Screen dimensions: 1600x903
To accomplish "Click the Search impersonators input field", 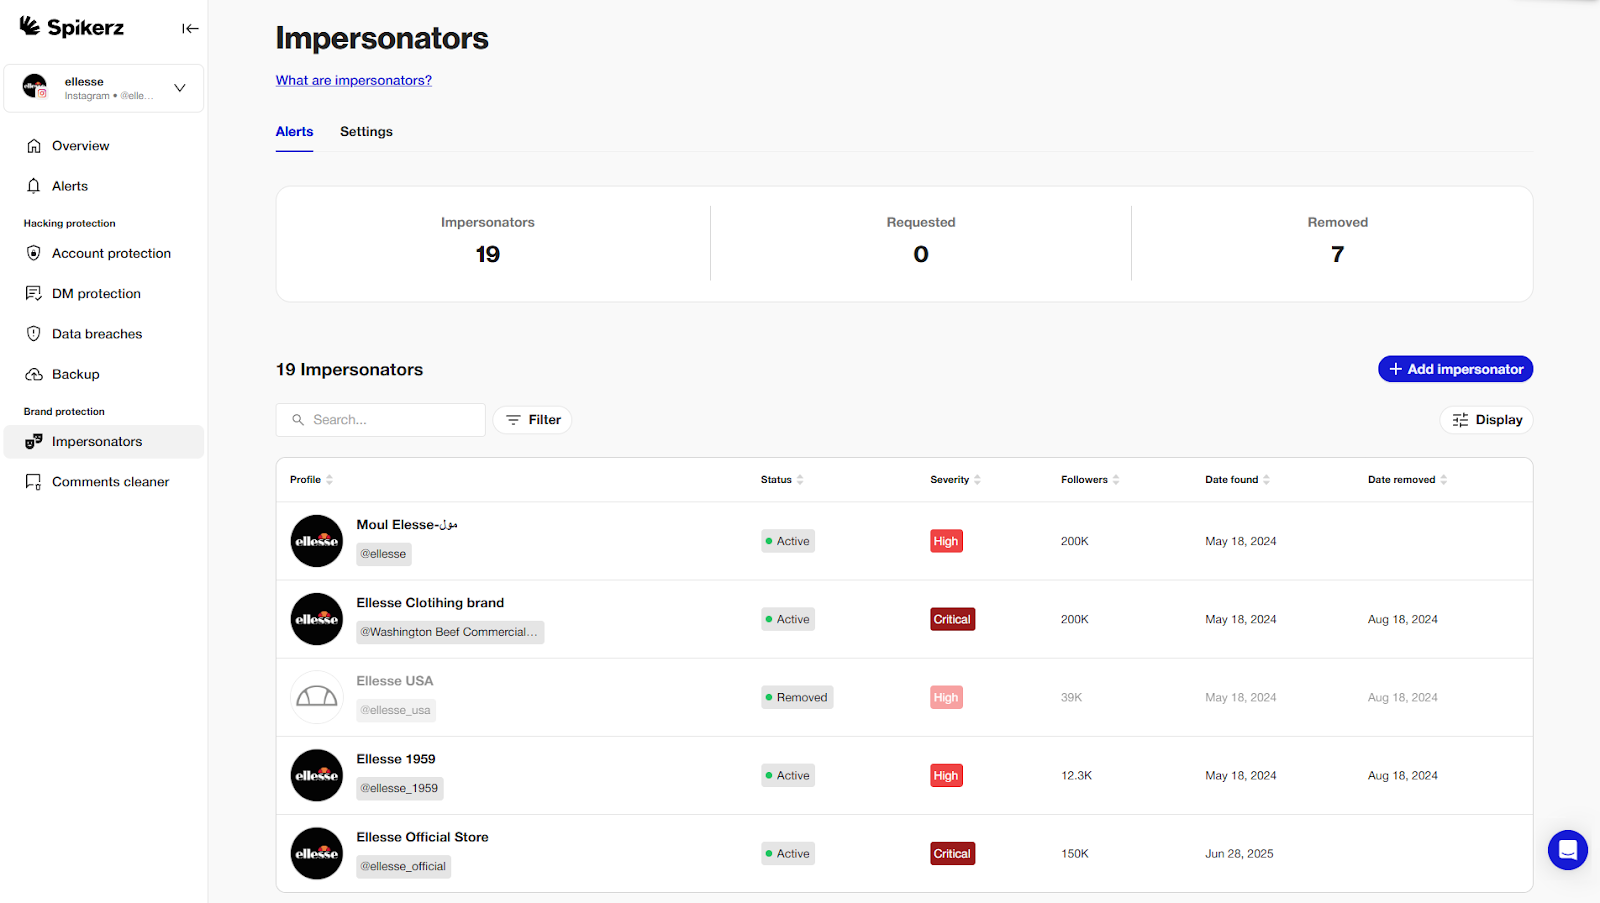I will pyautogui.click(x=380, y=419).
